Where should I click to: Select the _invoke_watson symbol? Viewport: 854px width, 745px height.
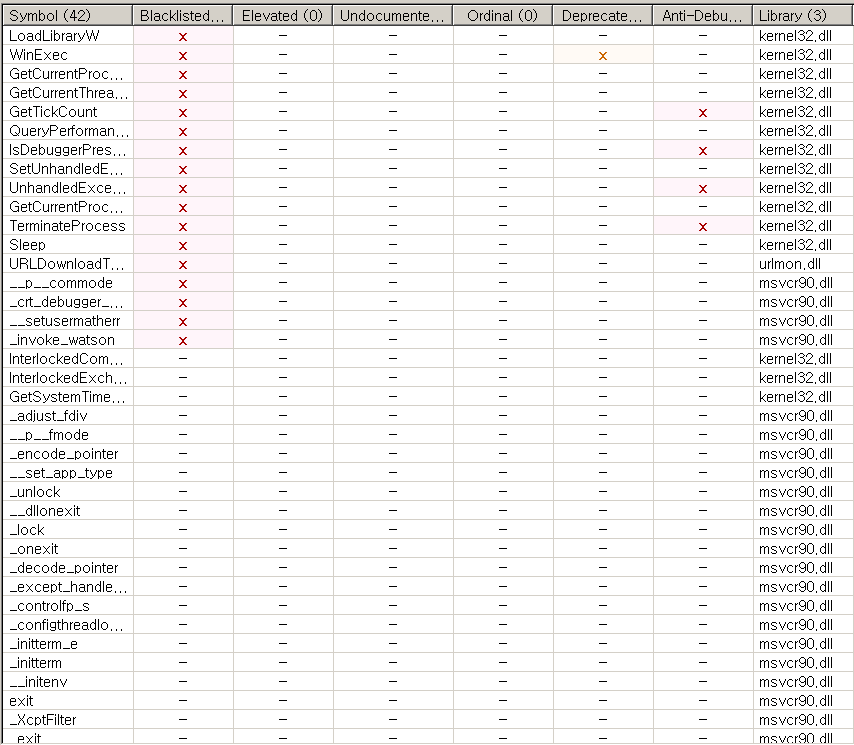(x=62, y=340)
